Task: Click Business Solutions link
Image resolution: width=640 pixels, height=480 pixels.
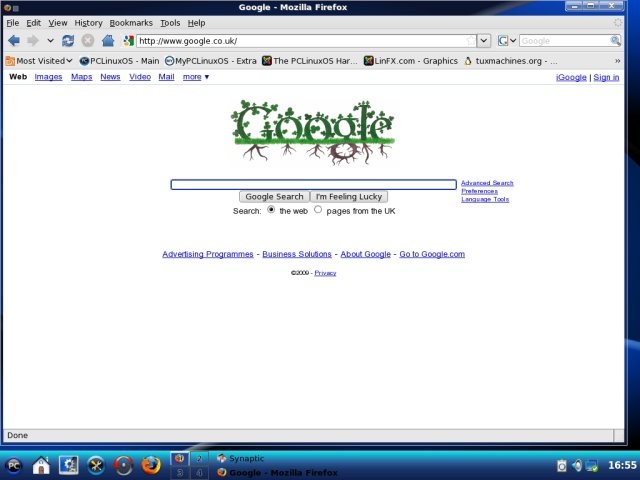Action: 297,254
